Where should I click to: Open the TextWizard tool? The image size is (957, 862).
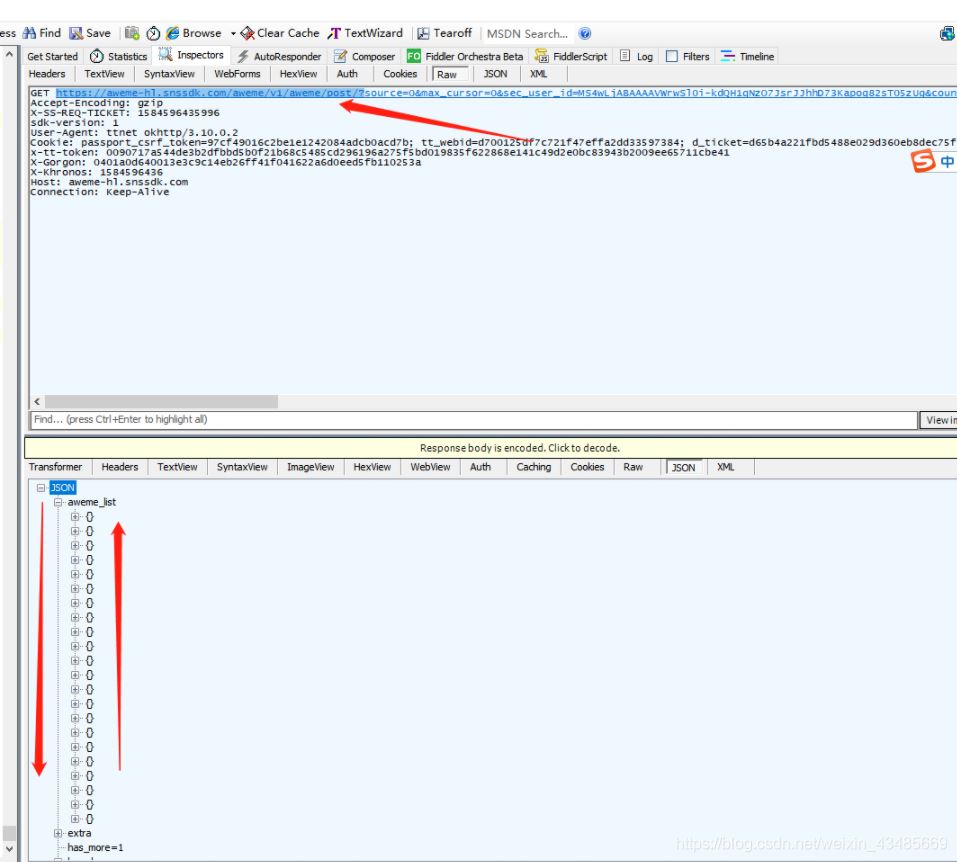click(366, 33)
